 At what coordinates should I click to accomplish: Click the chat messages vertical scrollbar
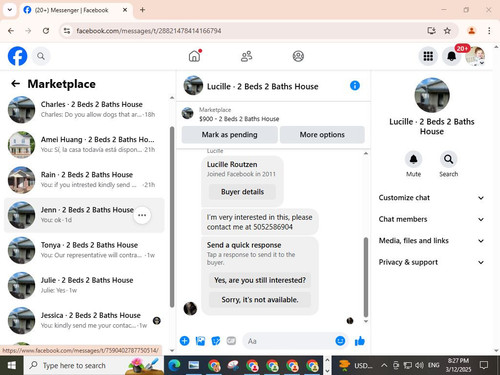point(366,277)
